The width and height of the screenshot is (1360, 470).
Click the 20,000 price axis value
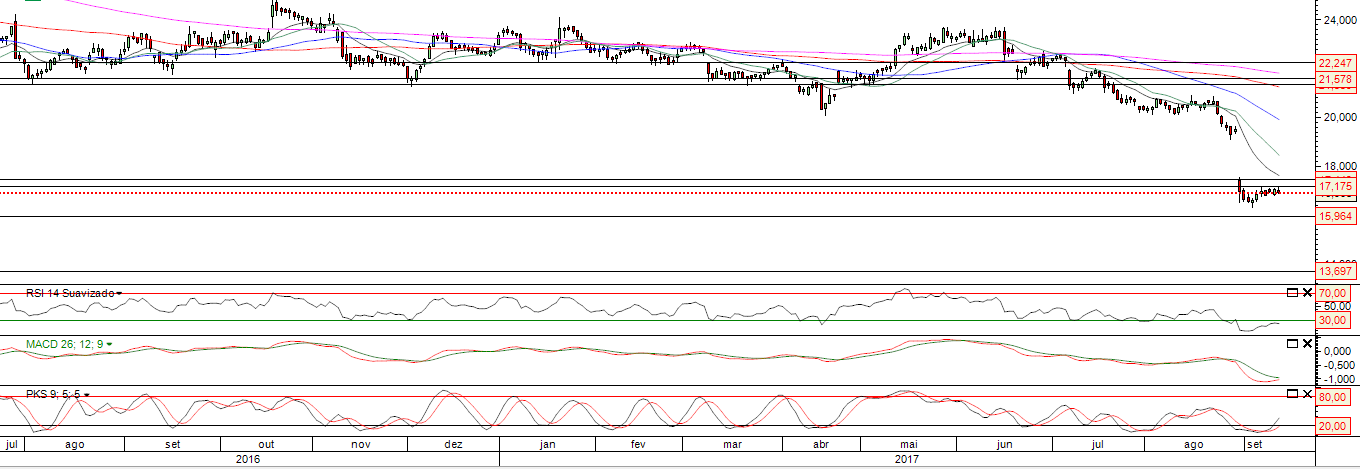(x=1338, y=116)
